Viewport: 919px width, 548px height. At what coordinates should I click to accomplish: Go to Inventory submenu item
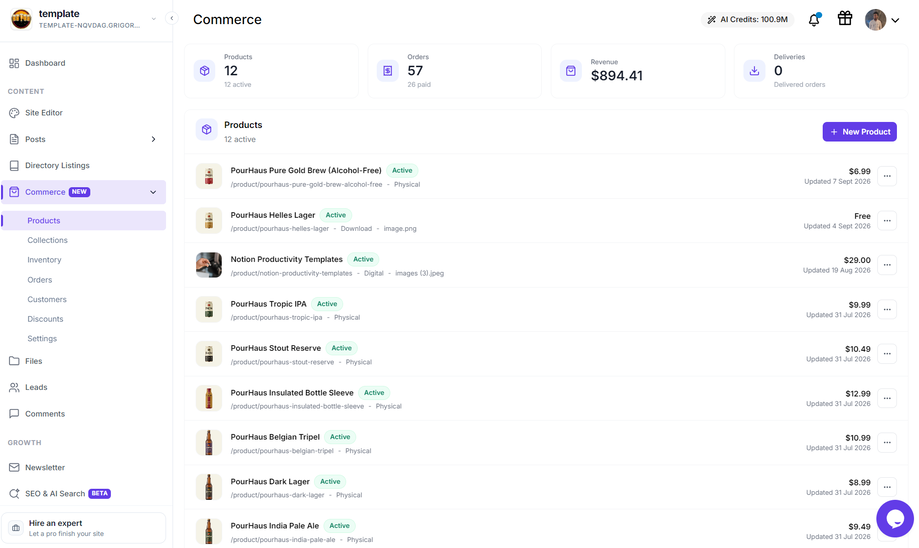(44, 260)
